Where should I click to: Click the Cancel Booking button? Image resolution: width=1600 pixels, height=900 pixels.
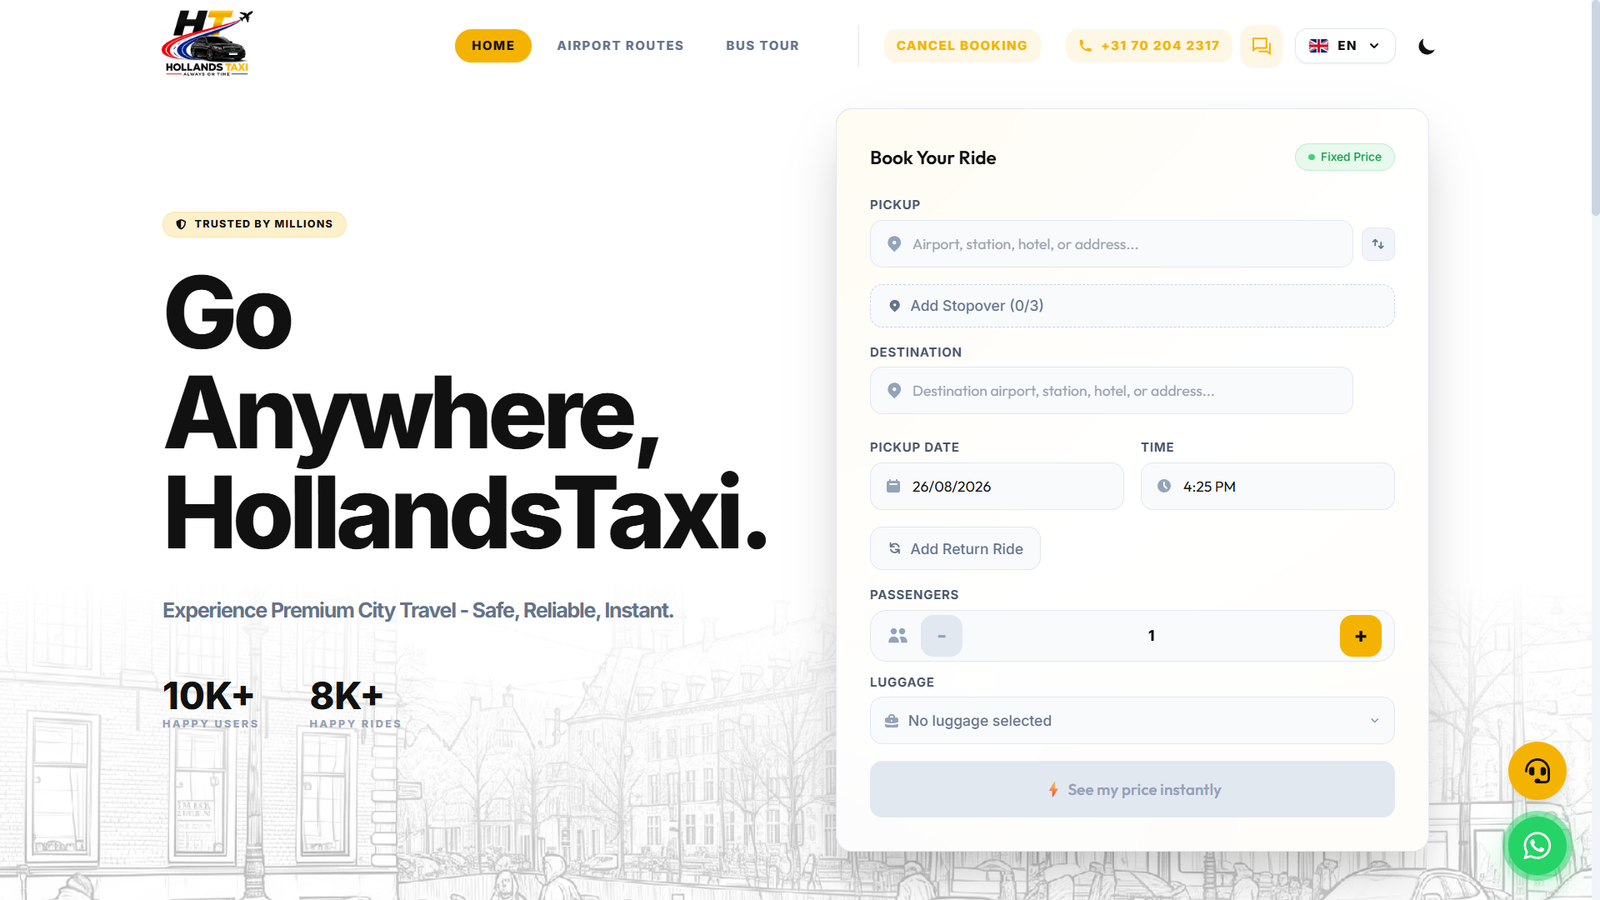(962, 46)
